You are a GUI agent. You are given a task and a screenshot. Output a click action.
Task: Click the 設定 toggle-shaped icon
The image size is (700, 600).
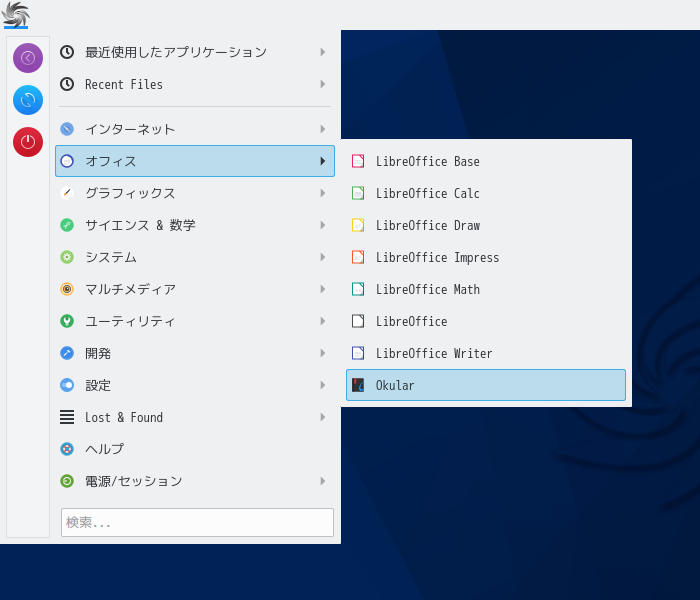point(67,385)
